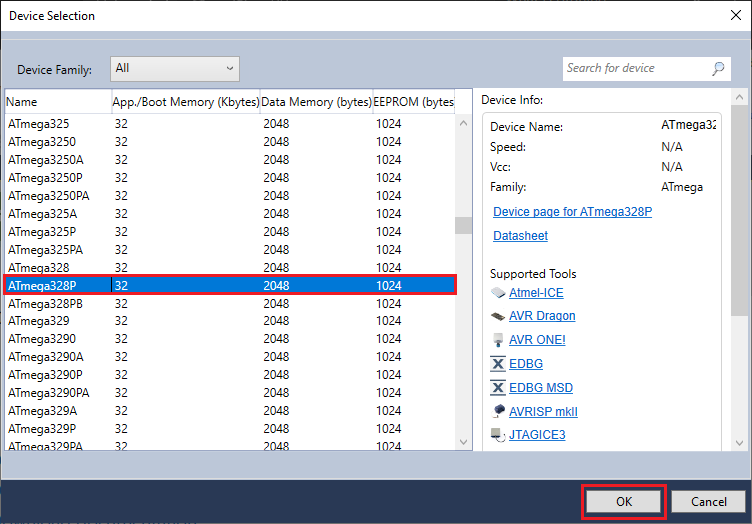Select the ATmega328 row

[230, 267]
